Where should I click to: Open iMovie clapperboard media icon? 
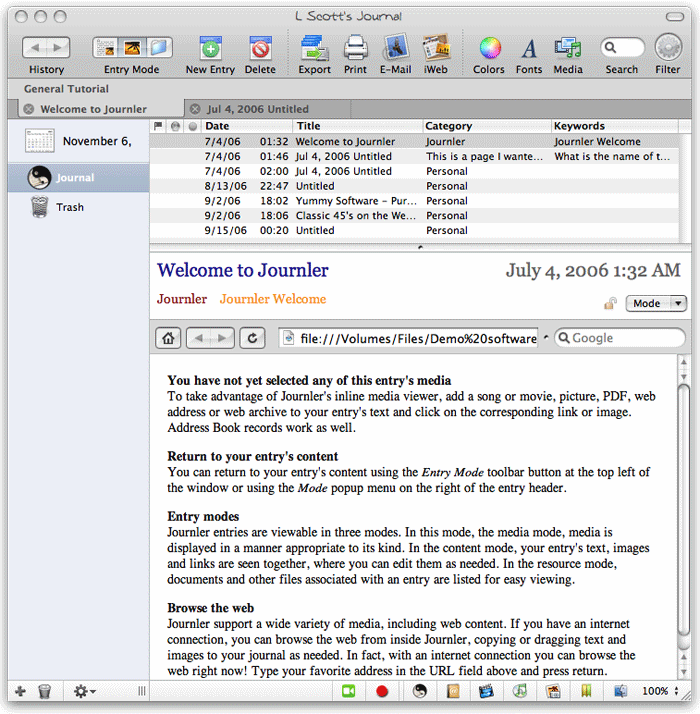[486, 691]
